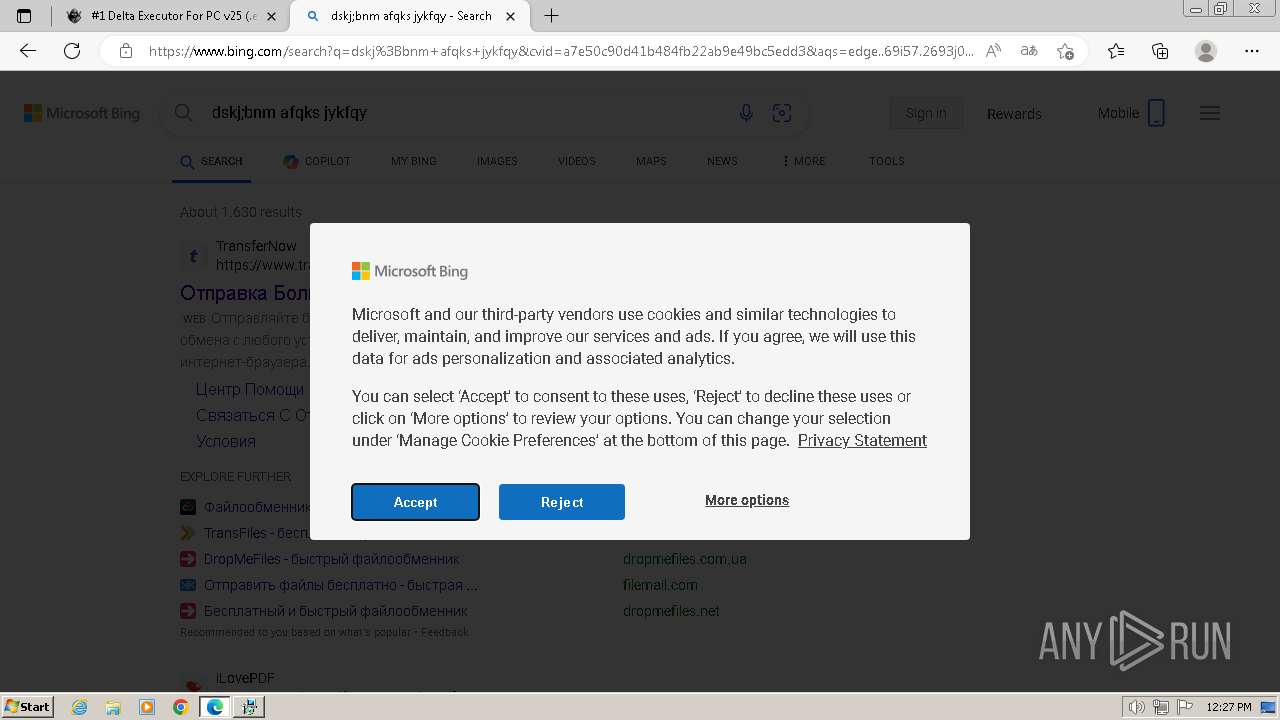Viewport: 1280px width, 720px height.
Task: Open VIDEOS tab
Action: 577,161
